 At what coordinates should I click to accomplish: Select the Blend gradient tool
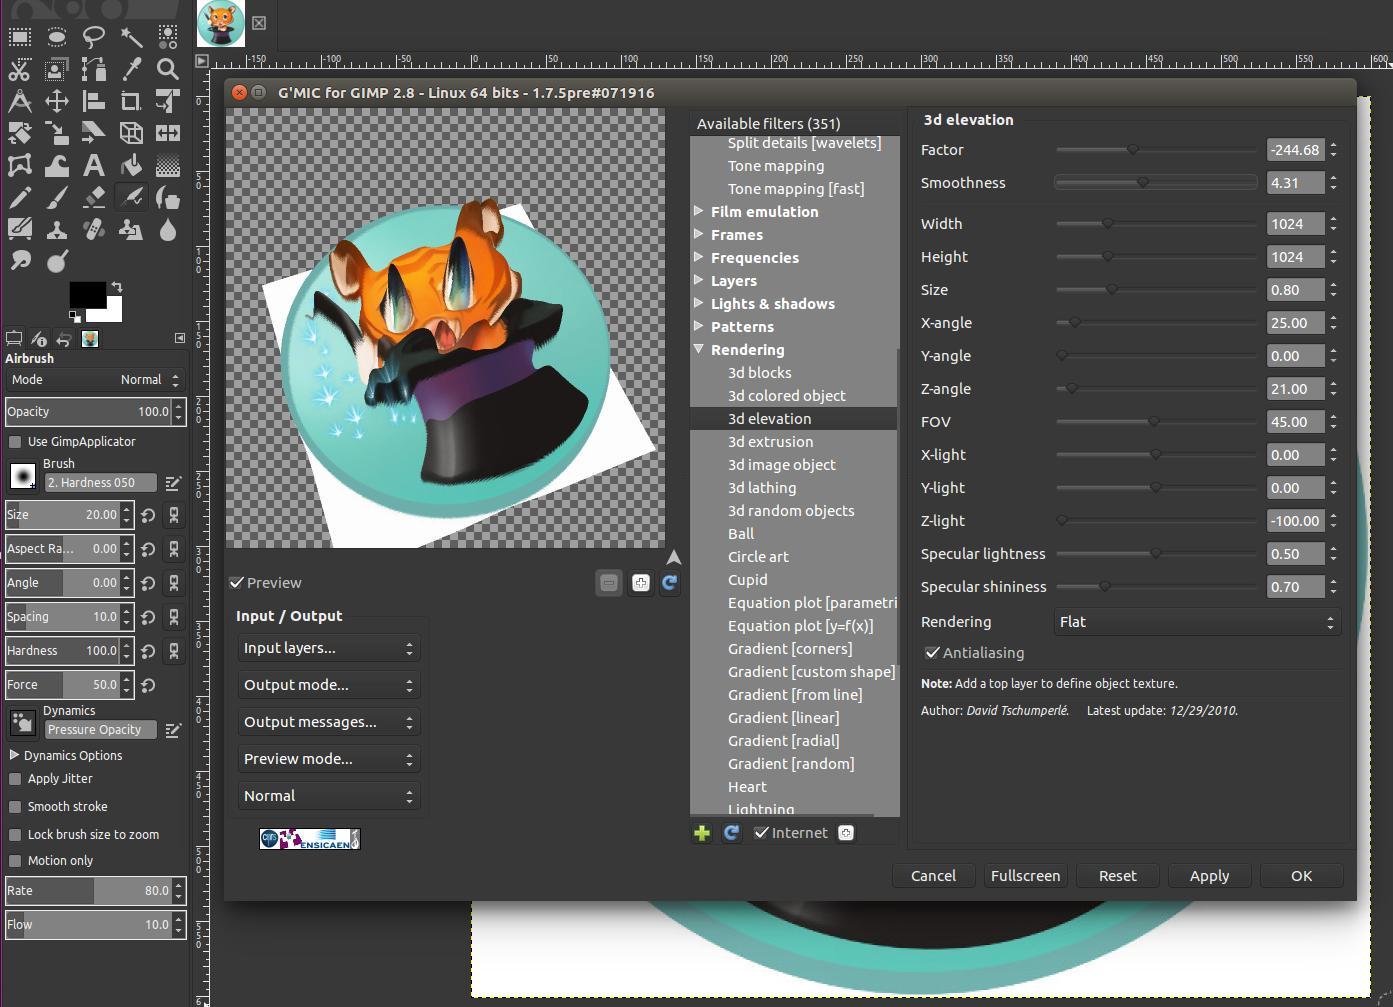167,165
